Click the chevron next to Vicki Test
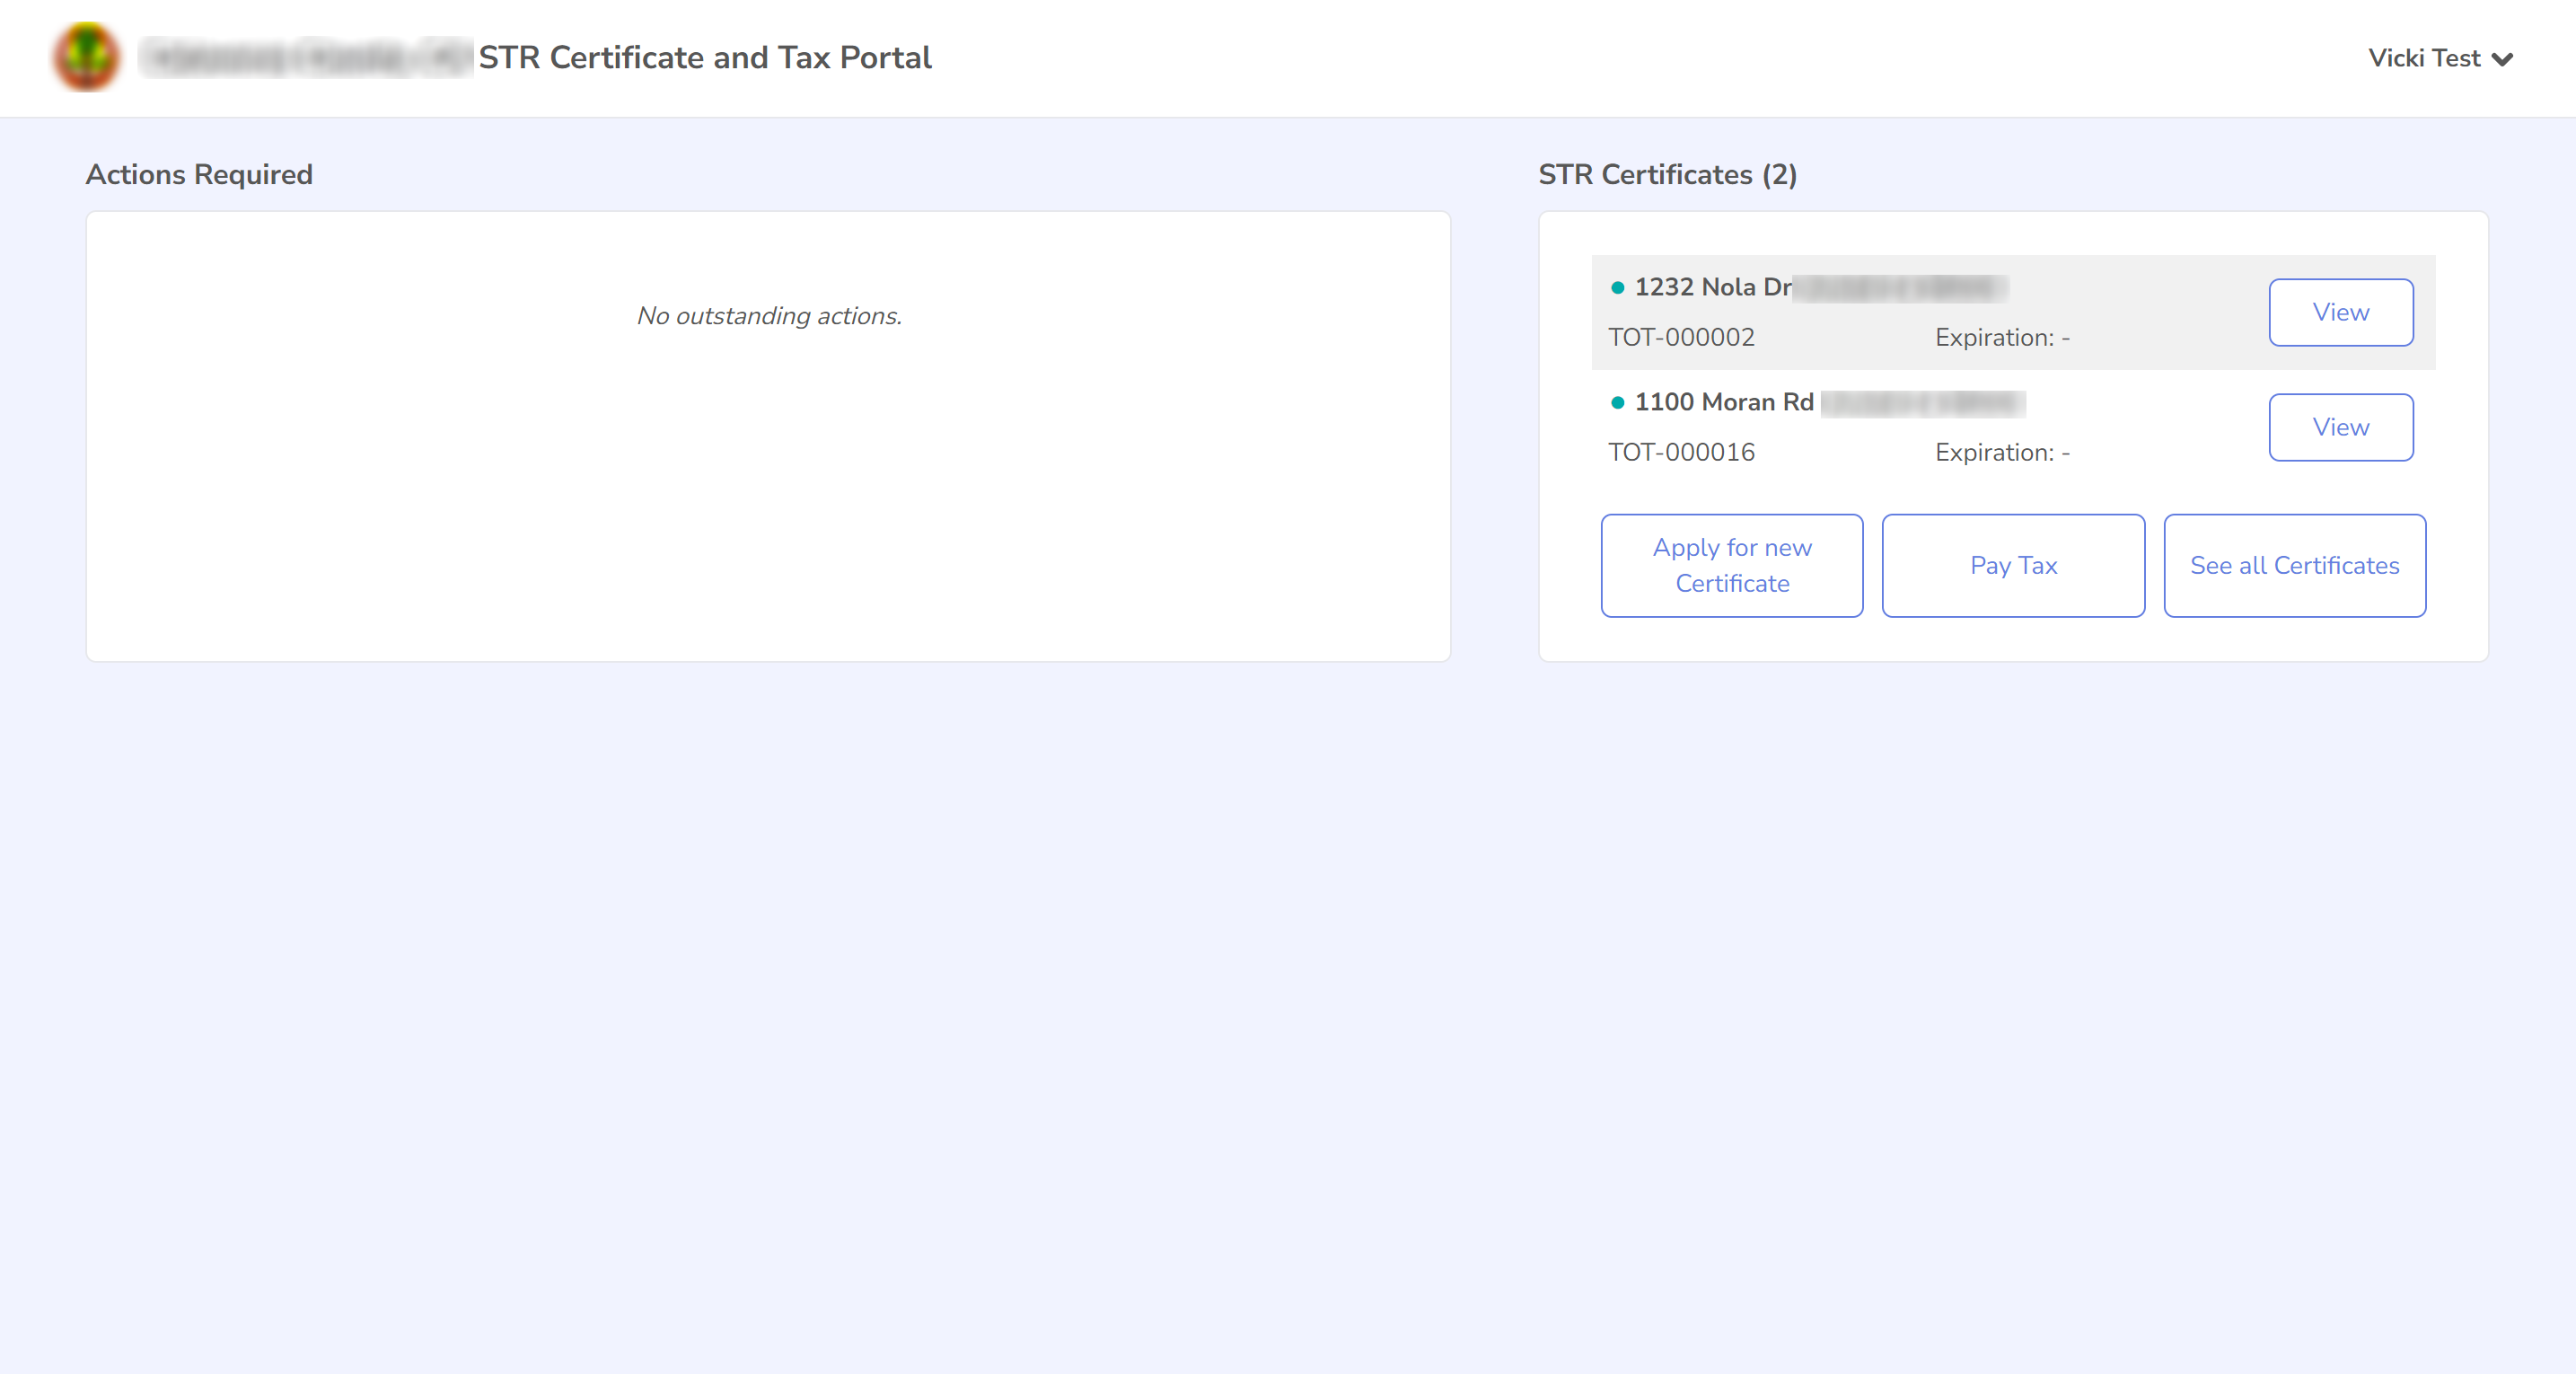The image size is (2576, 1374). (2502, 60)
